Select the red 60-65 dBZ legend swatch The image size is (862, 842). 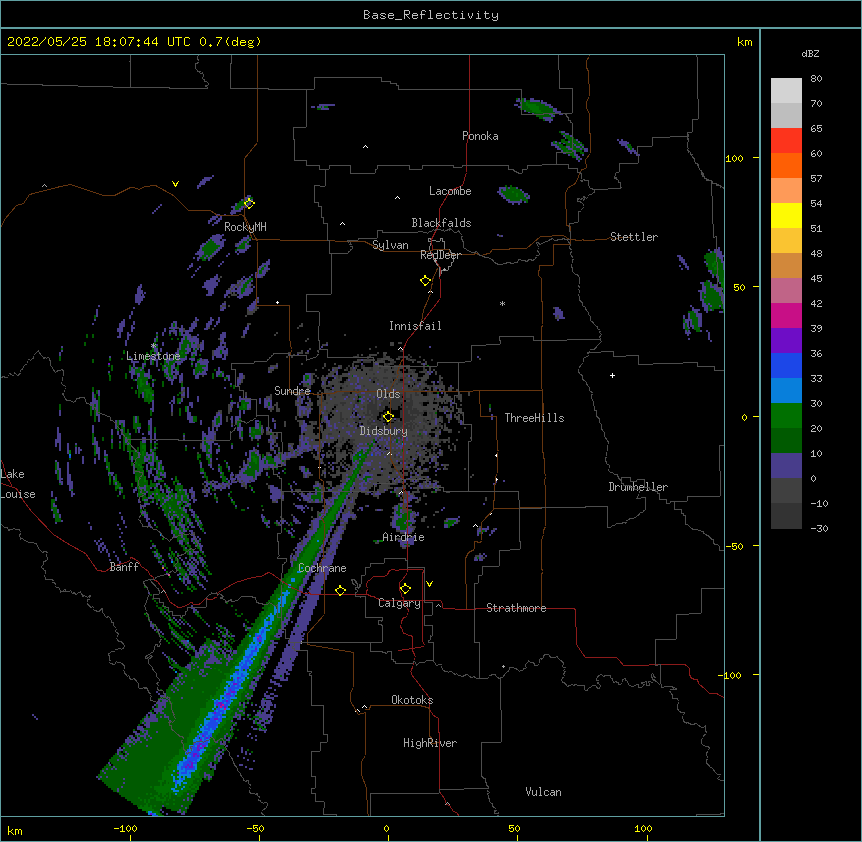786,141
